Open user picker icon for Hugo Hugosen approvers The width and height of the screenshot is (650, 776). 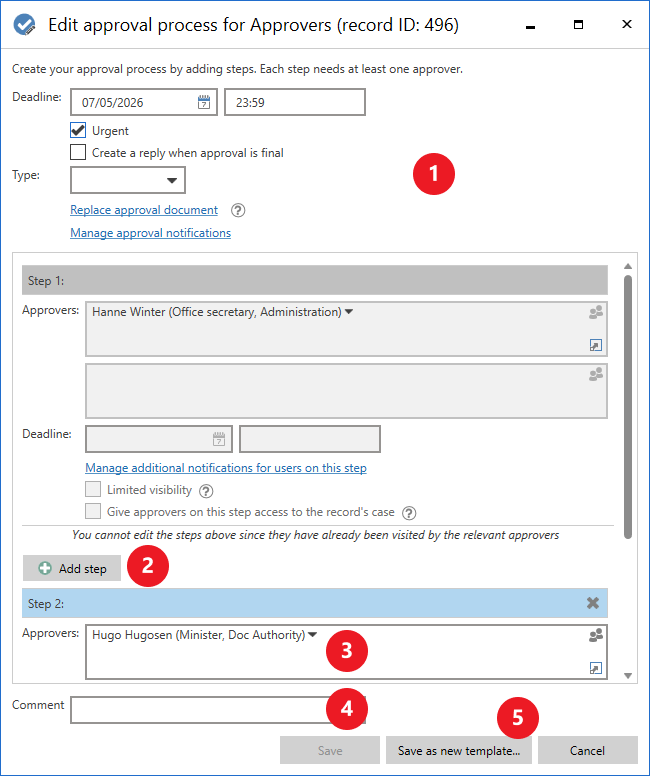point(596,635)
